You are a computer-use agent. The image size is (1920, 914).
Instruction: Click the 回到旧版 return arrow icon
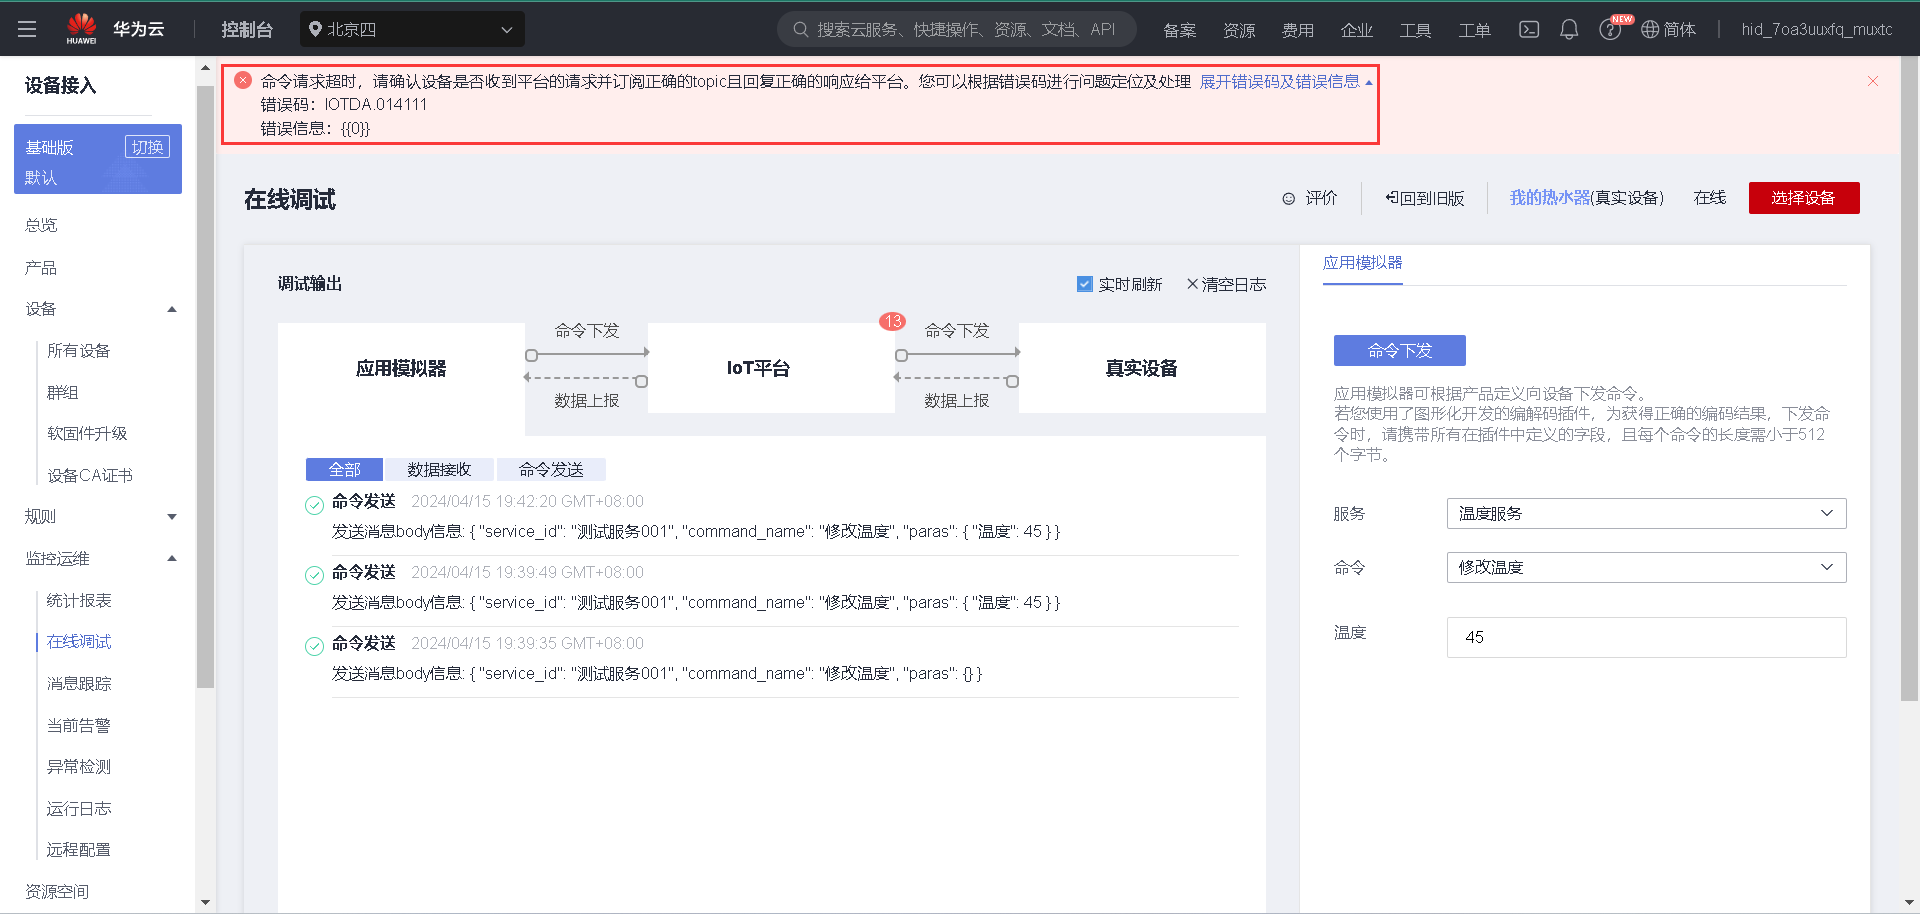pos(1391,198)
